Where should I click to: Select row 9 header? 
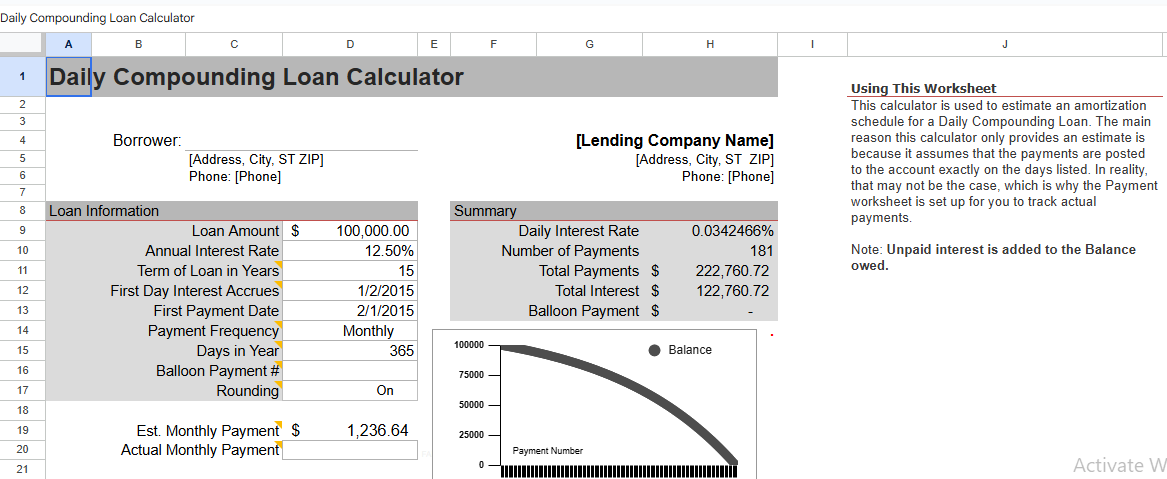point(22,231)
